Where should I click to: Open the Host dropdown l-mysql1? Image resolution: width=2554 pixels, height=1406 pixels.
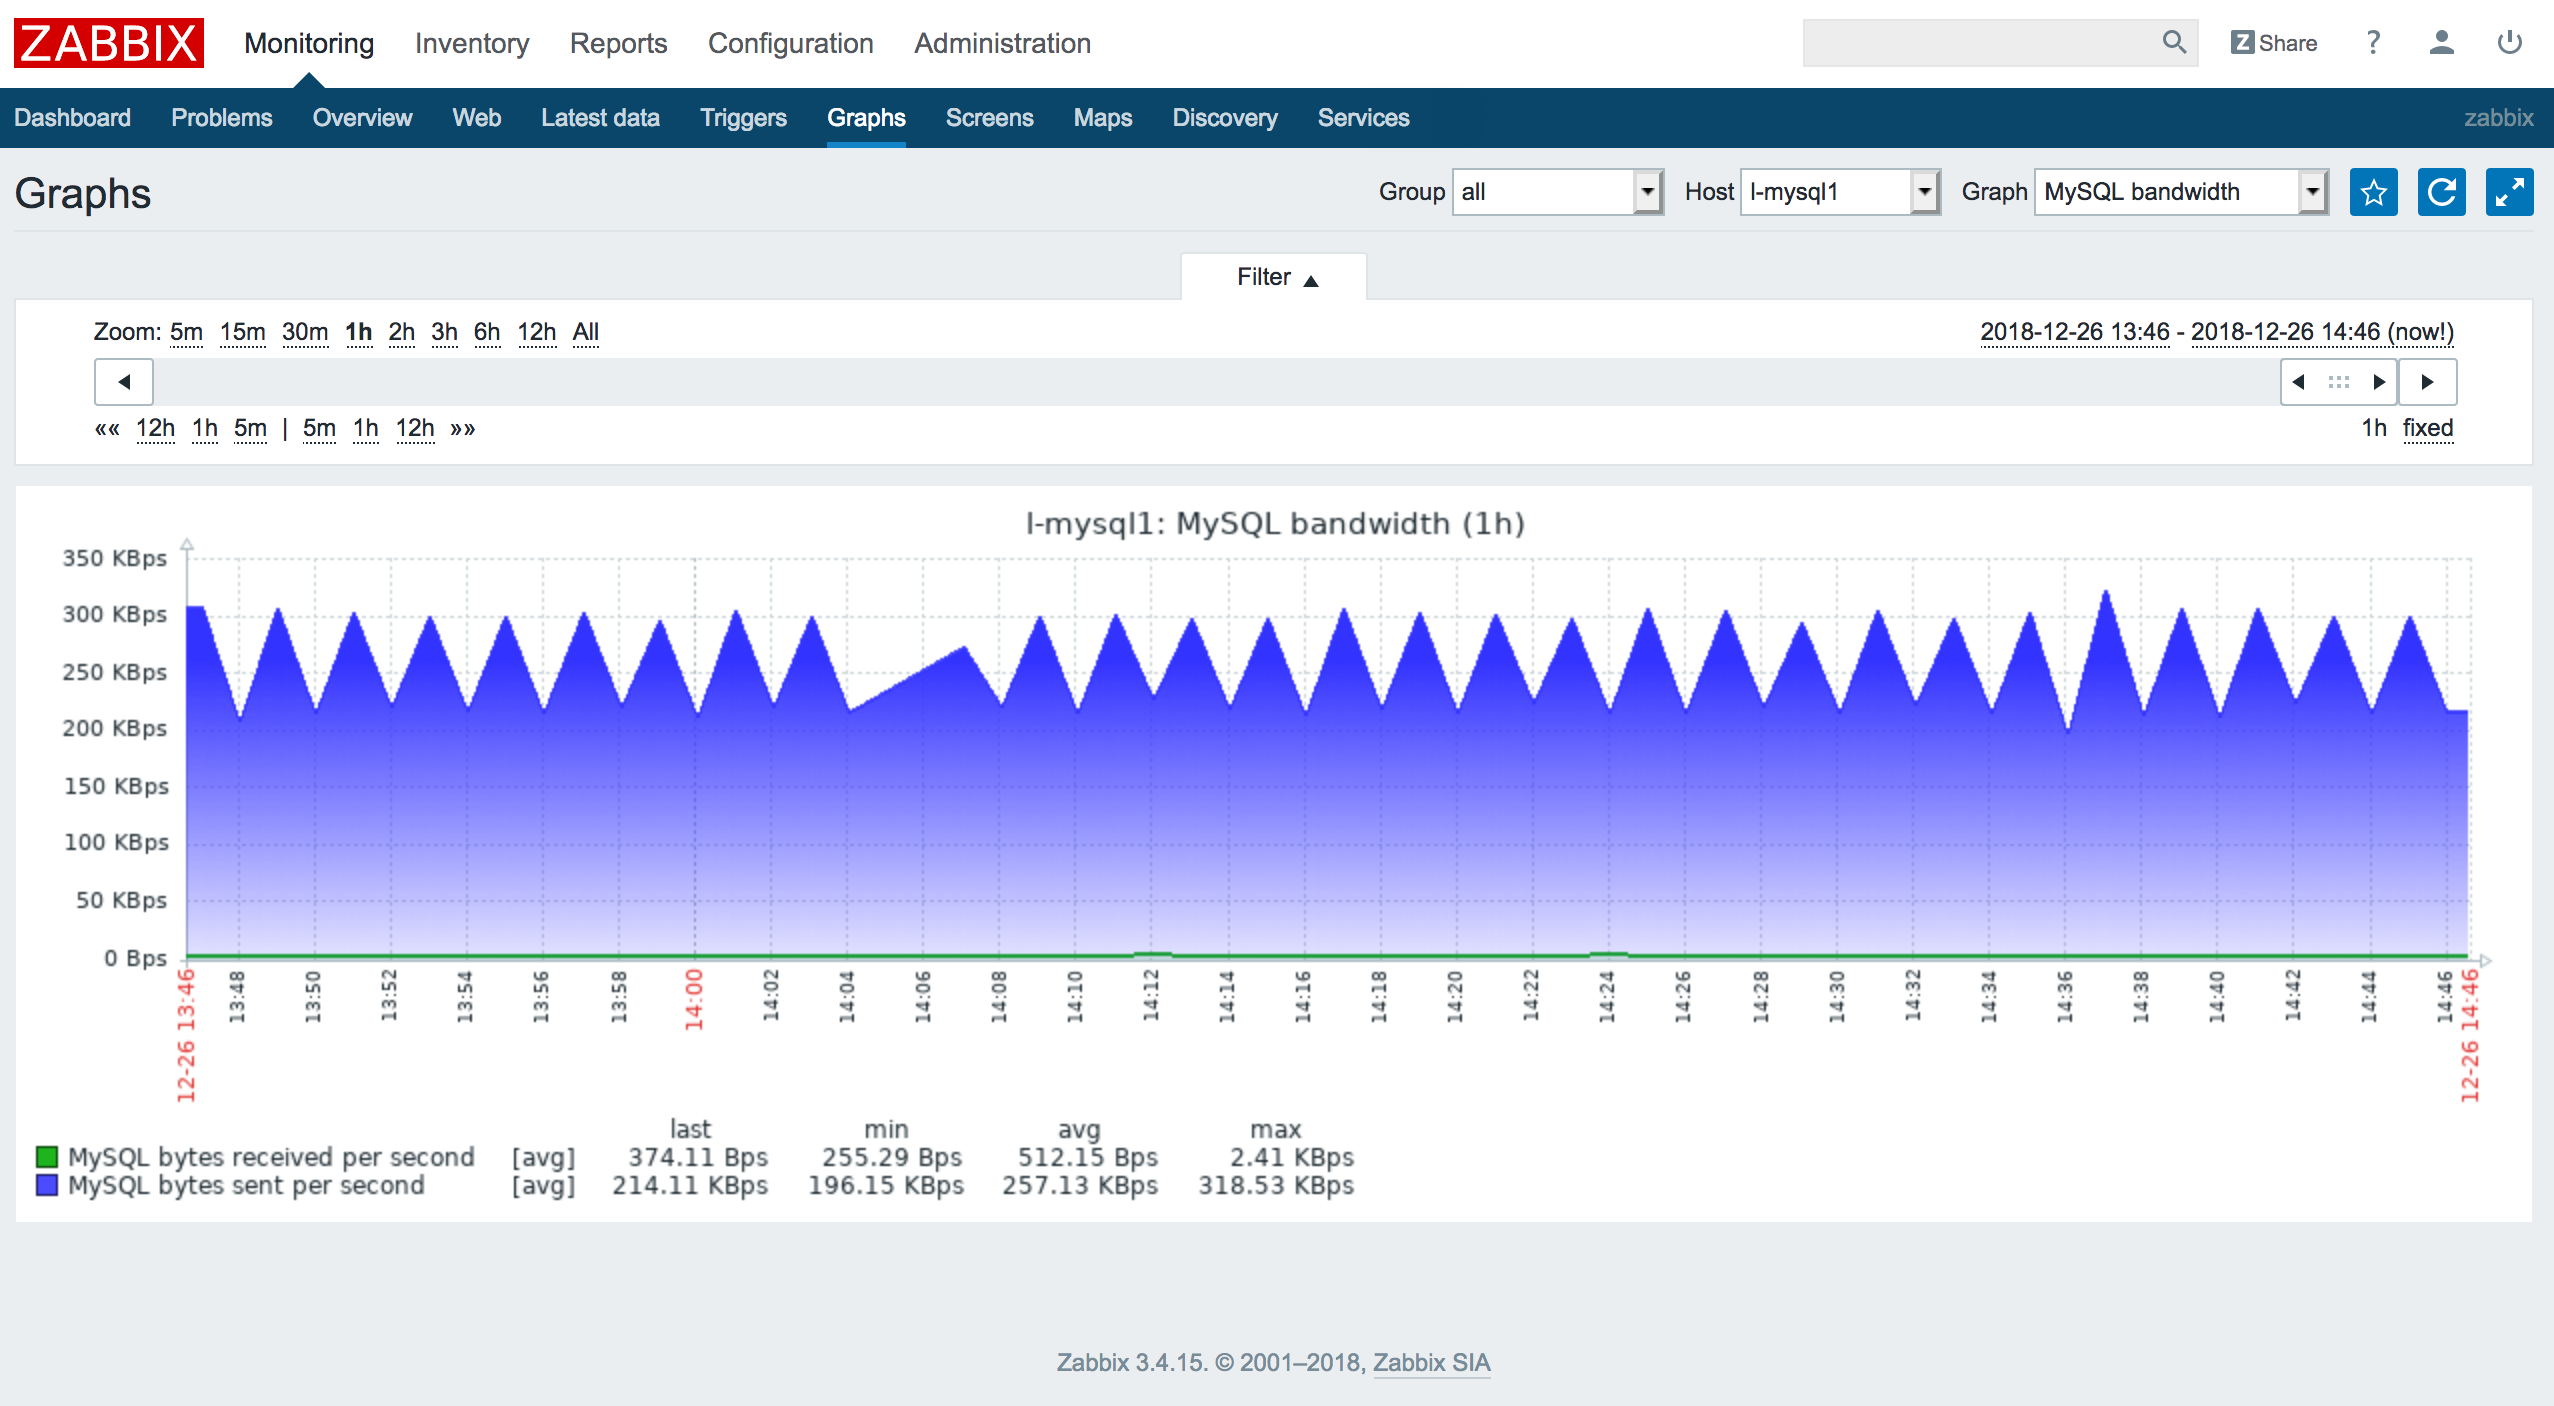[1841, 192]
